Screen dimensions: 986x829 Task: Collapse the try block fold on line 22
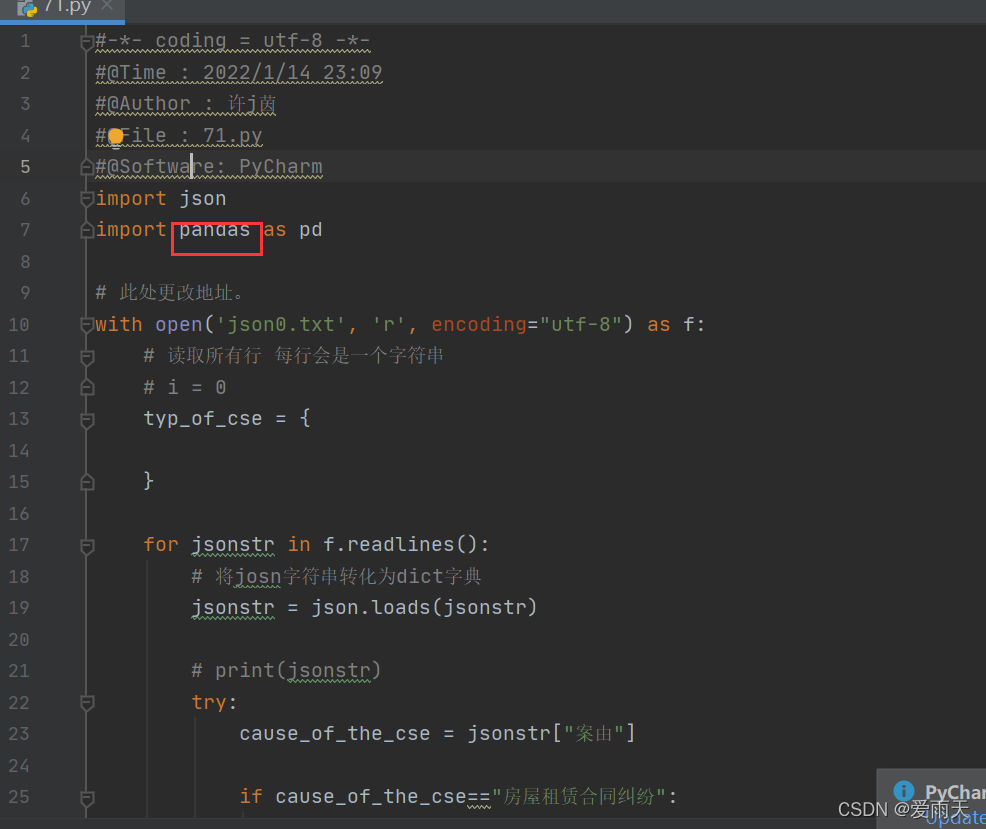tap(86, 702)
